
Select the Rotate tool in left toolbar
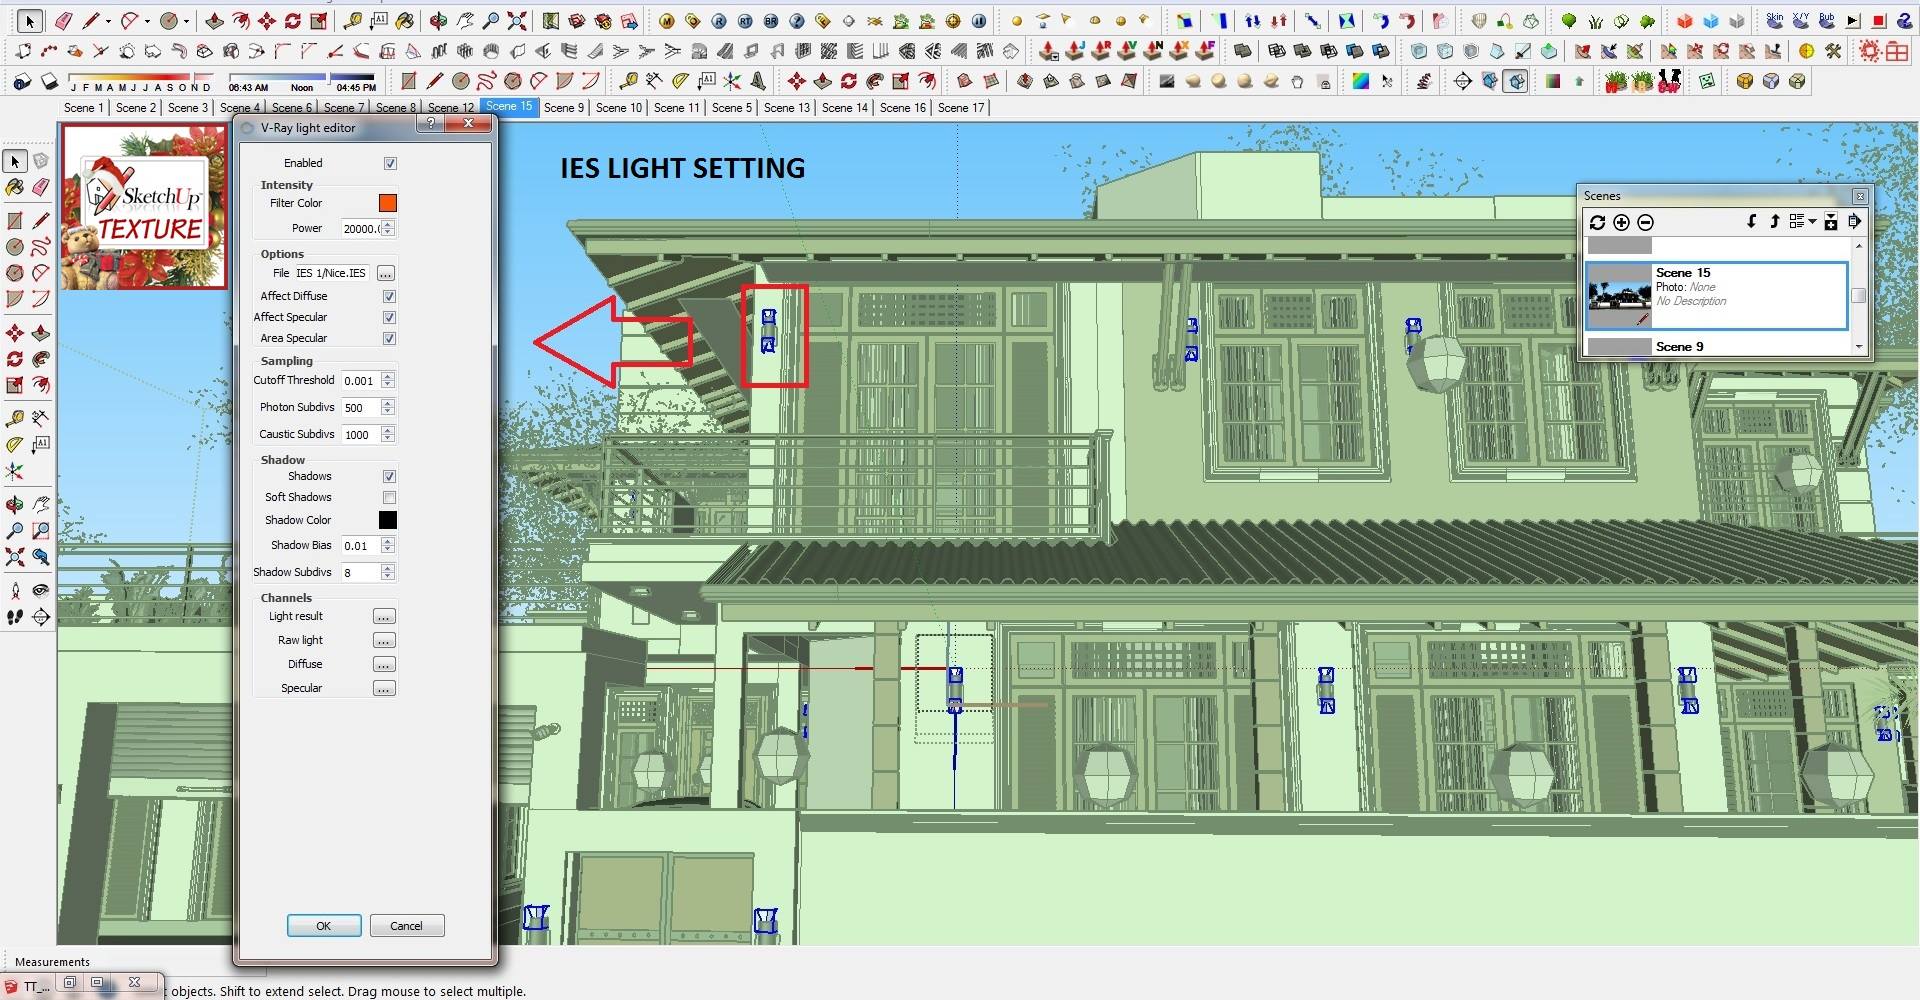15,358
